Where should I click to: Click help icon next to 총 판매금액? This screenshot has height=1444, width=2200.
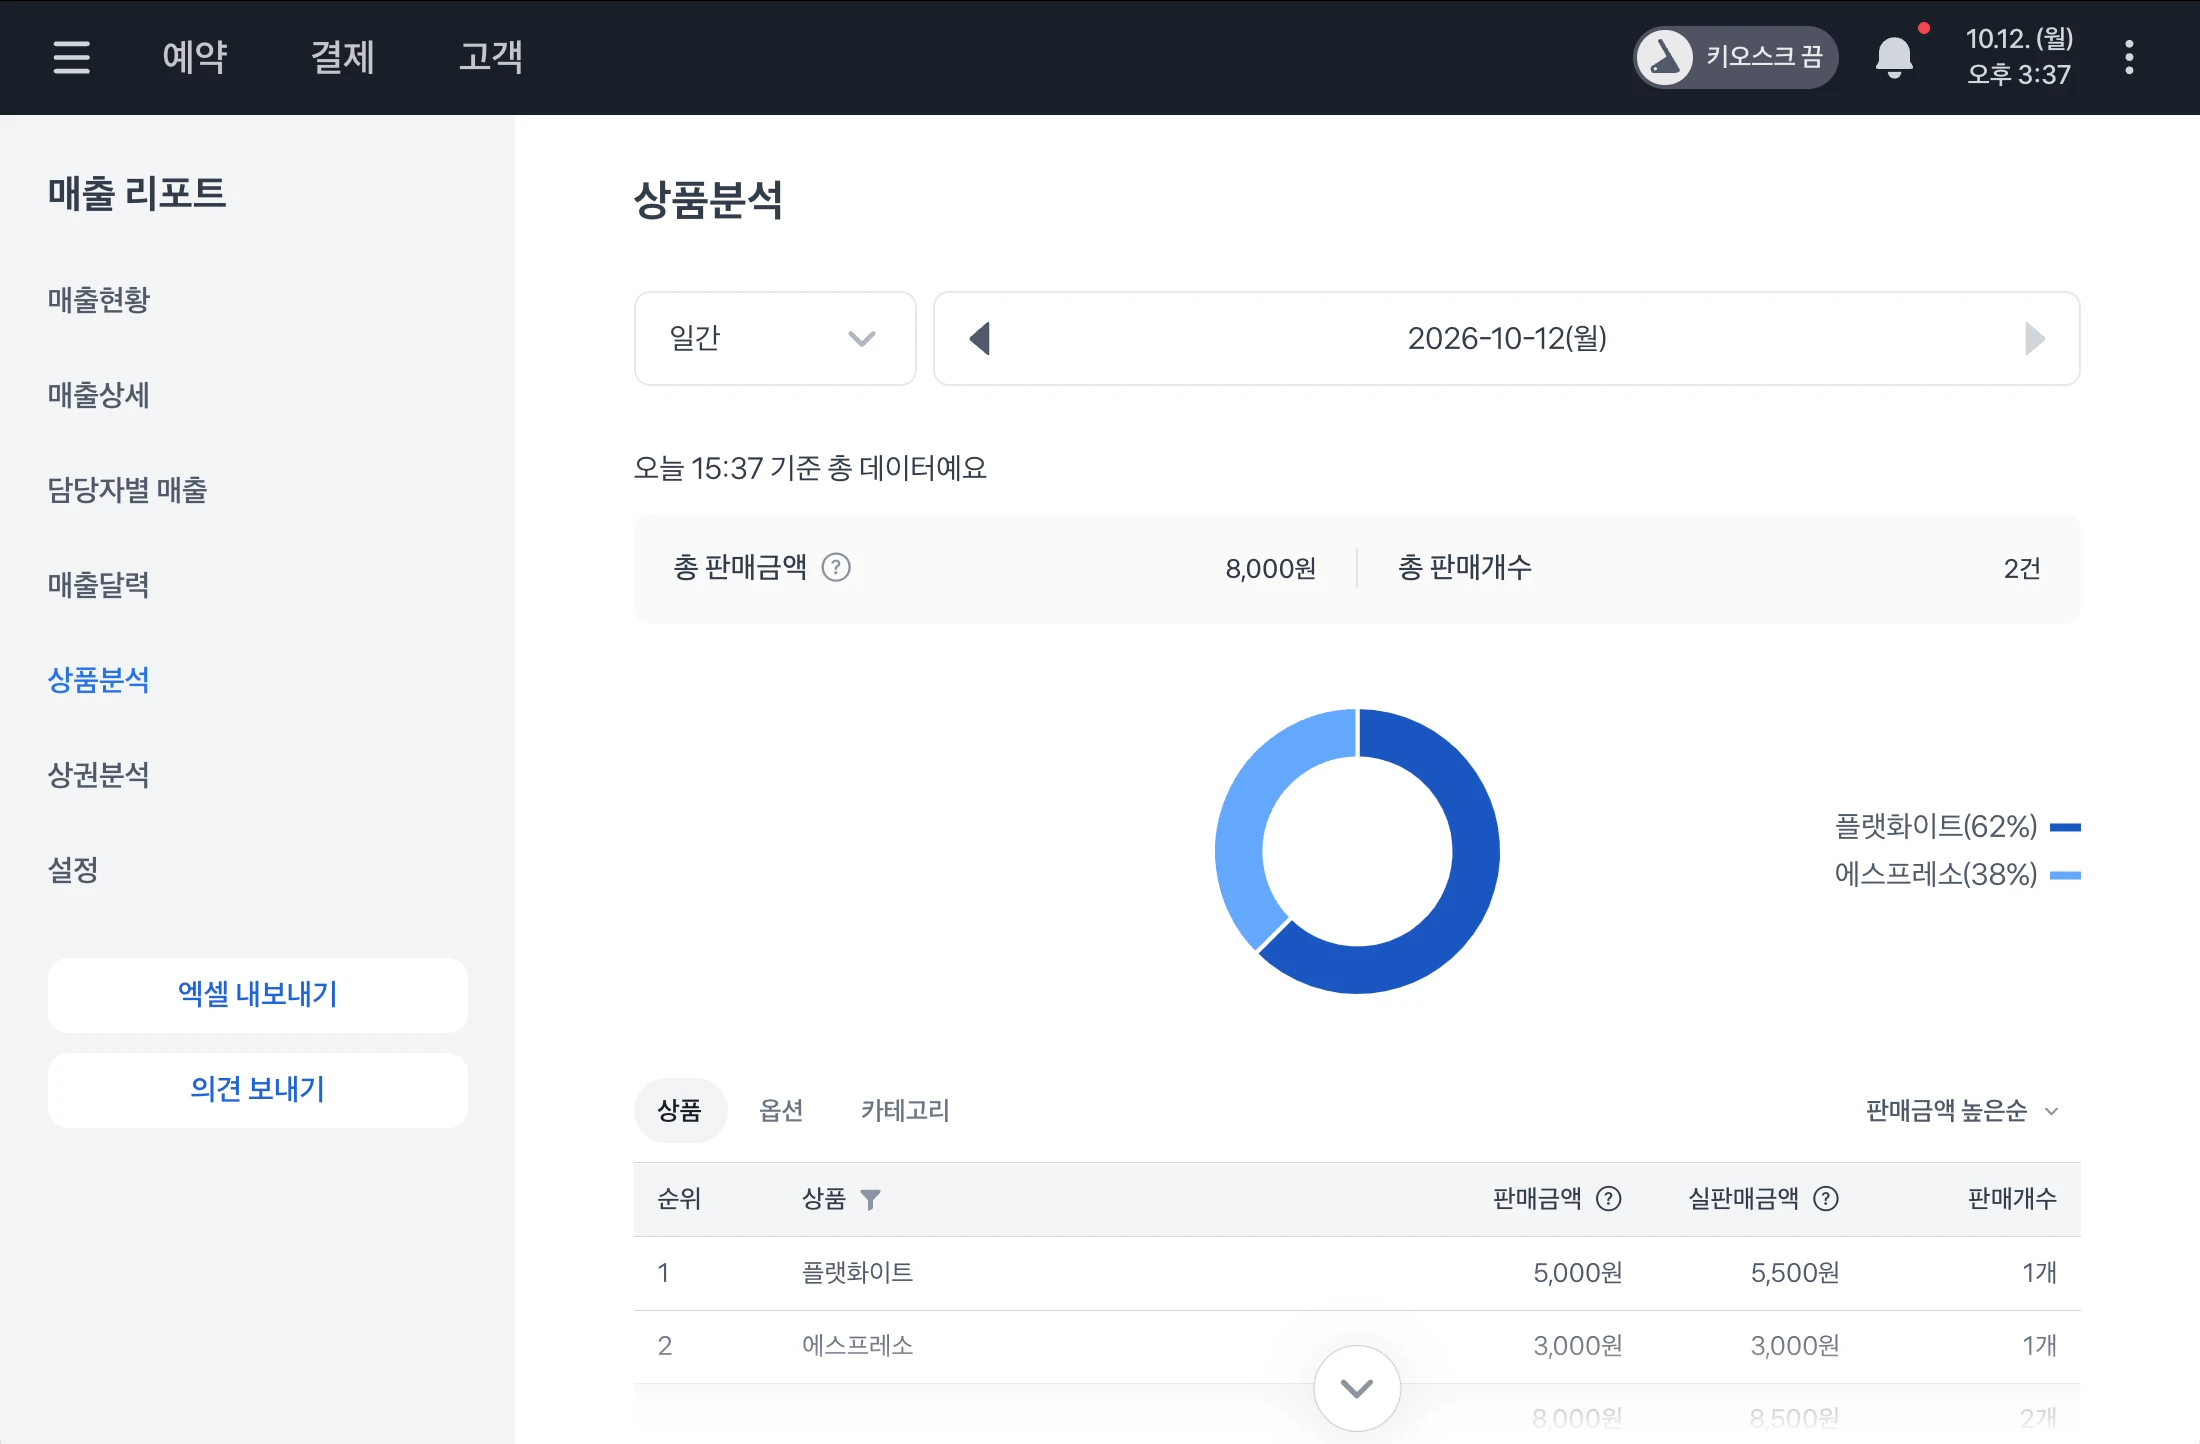pos(836,568)
